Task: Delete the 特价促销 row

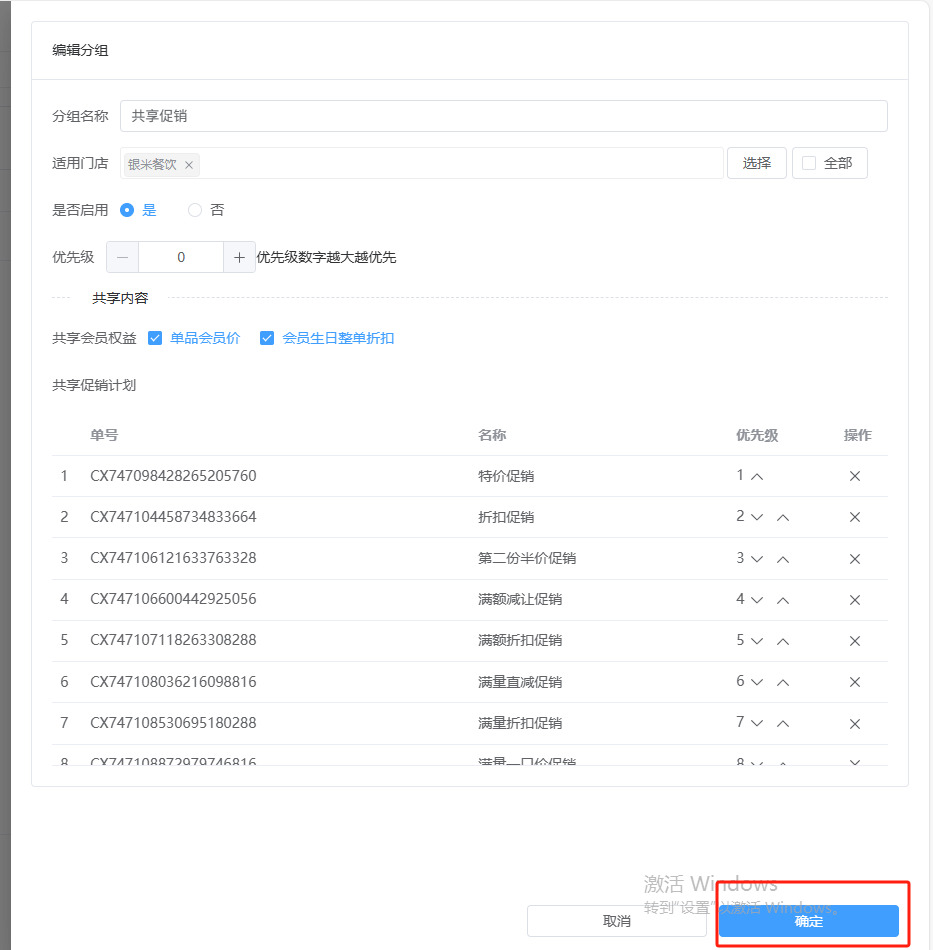Action: (855, 476)
